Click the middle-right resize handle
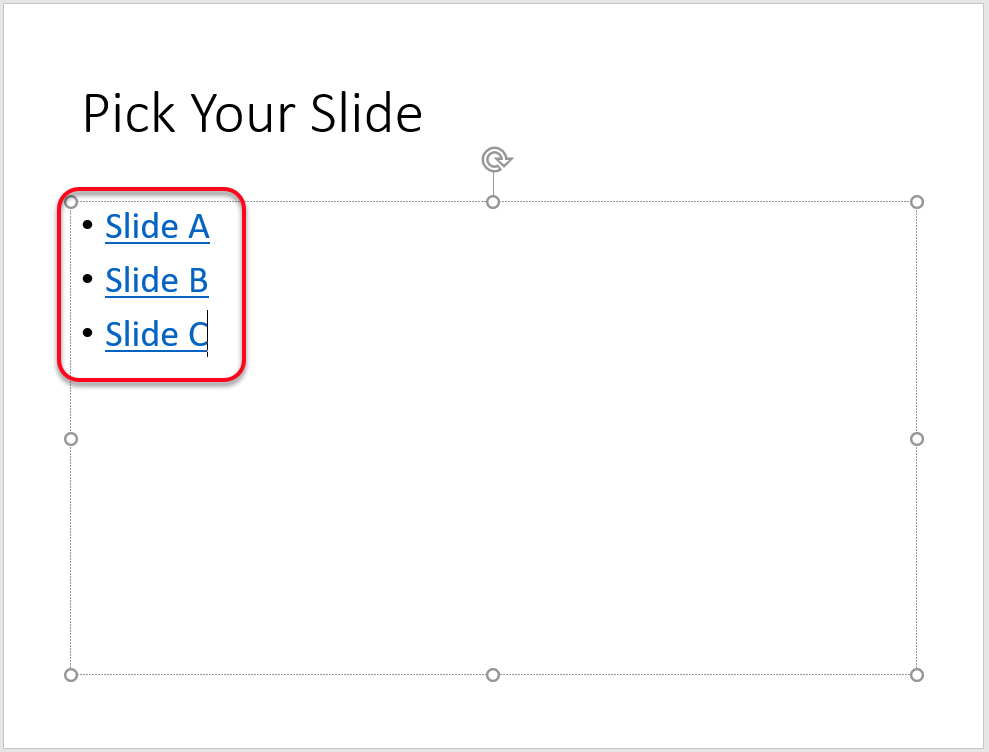The width and height of the screenshot is (989, 752). click(917, 439)
